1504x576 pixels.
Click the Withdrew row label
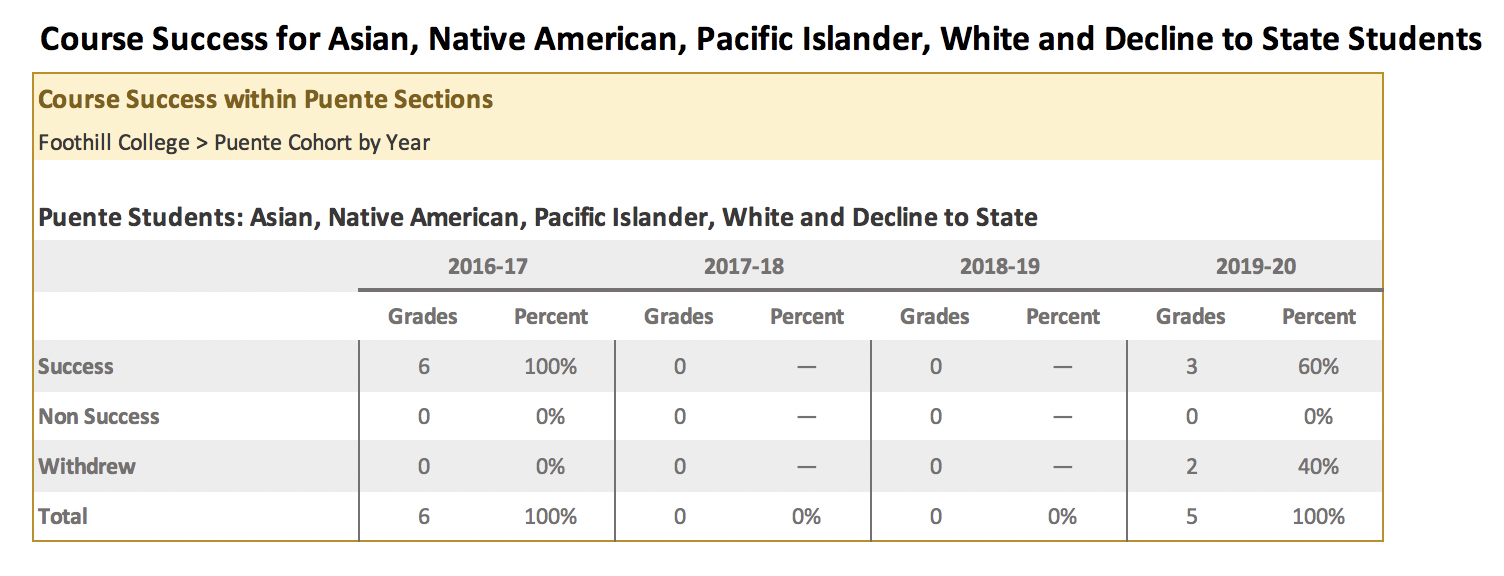pos(87,466)
